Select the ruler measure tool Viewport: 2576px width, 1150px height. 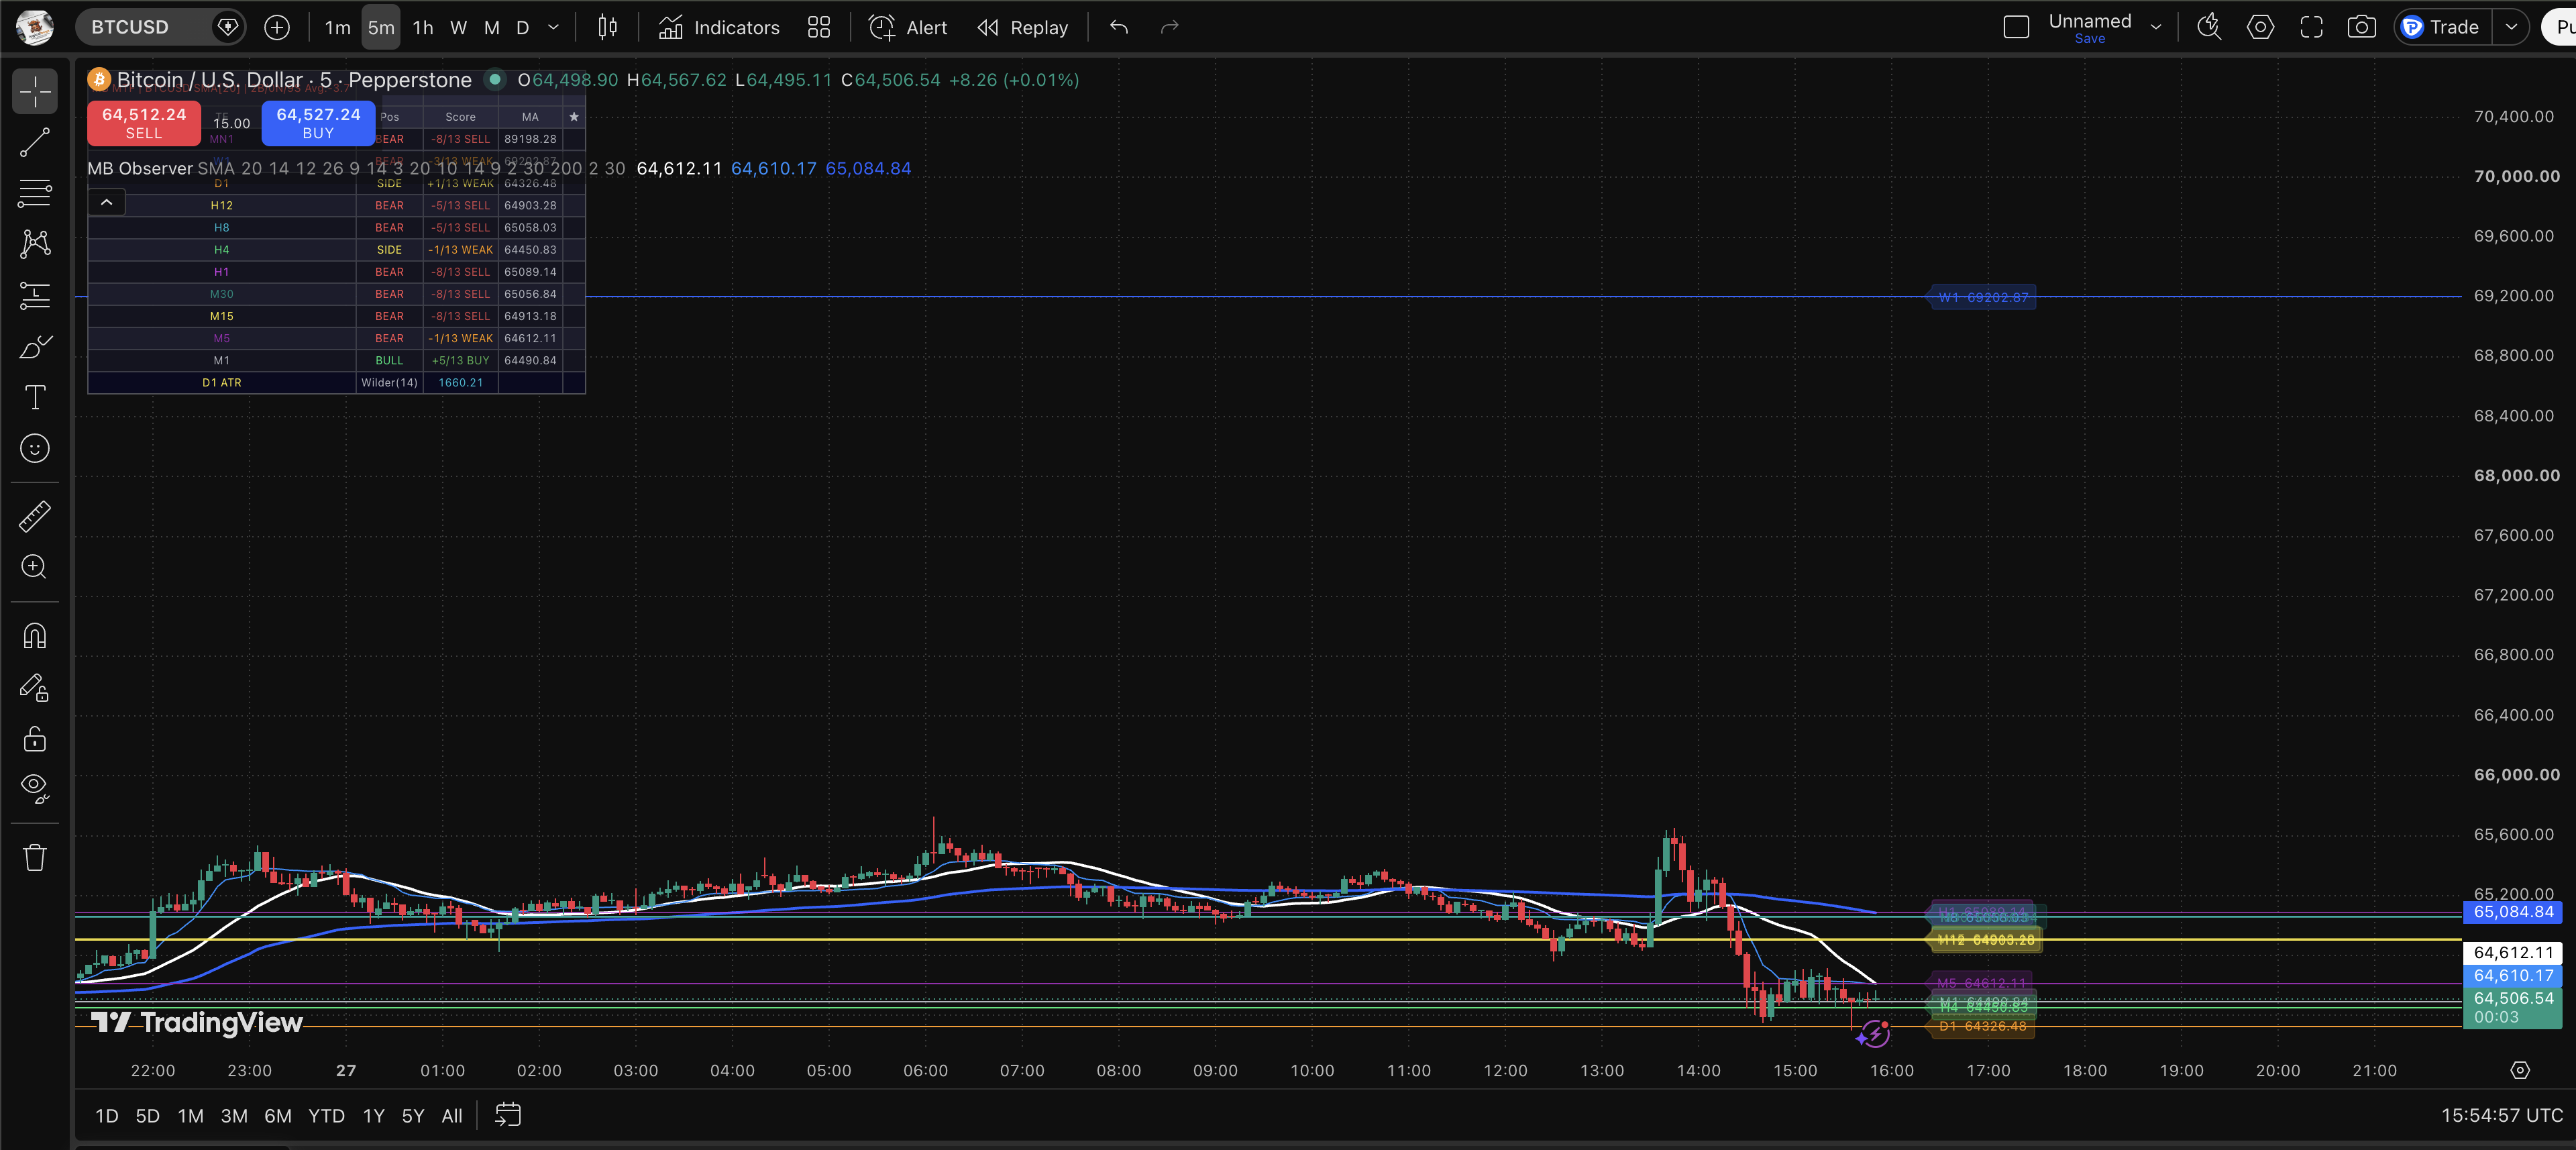click(35, 516)
